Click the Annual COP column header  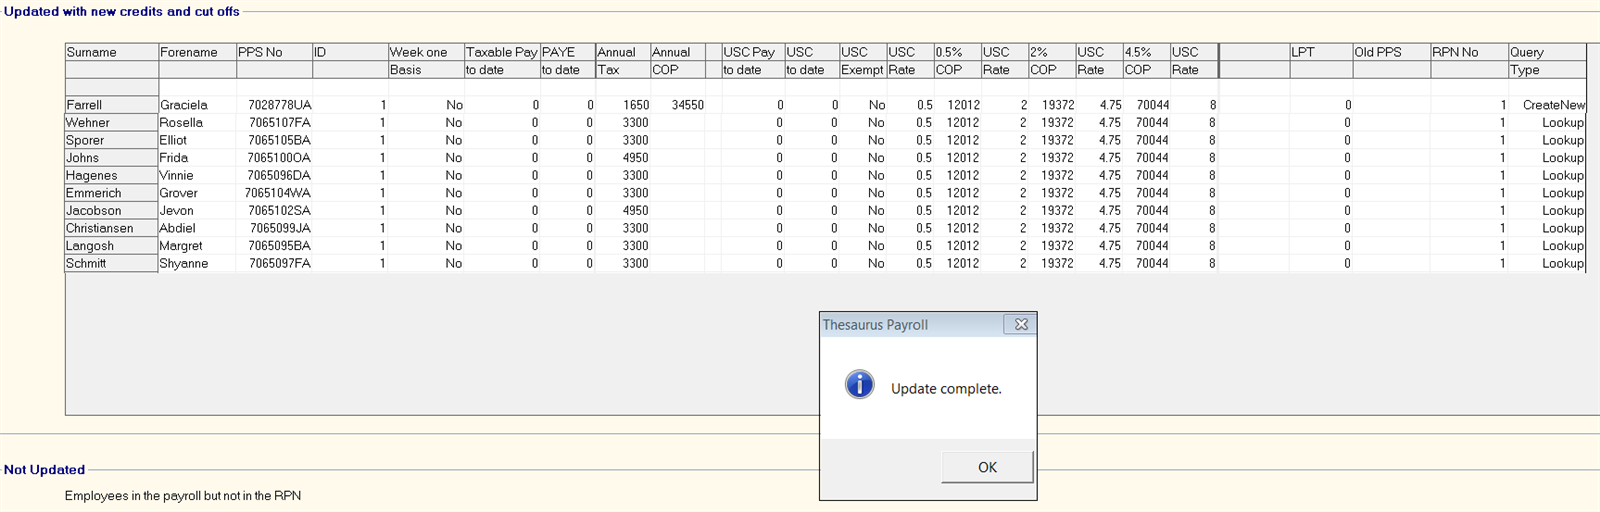(677, 61)
